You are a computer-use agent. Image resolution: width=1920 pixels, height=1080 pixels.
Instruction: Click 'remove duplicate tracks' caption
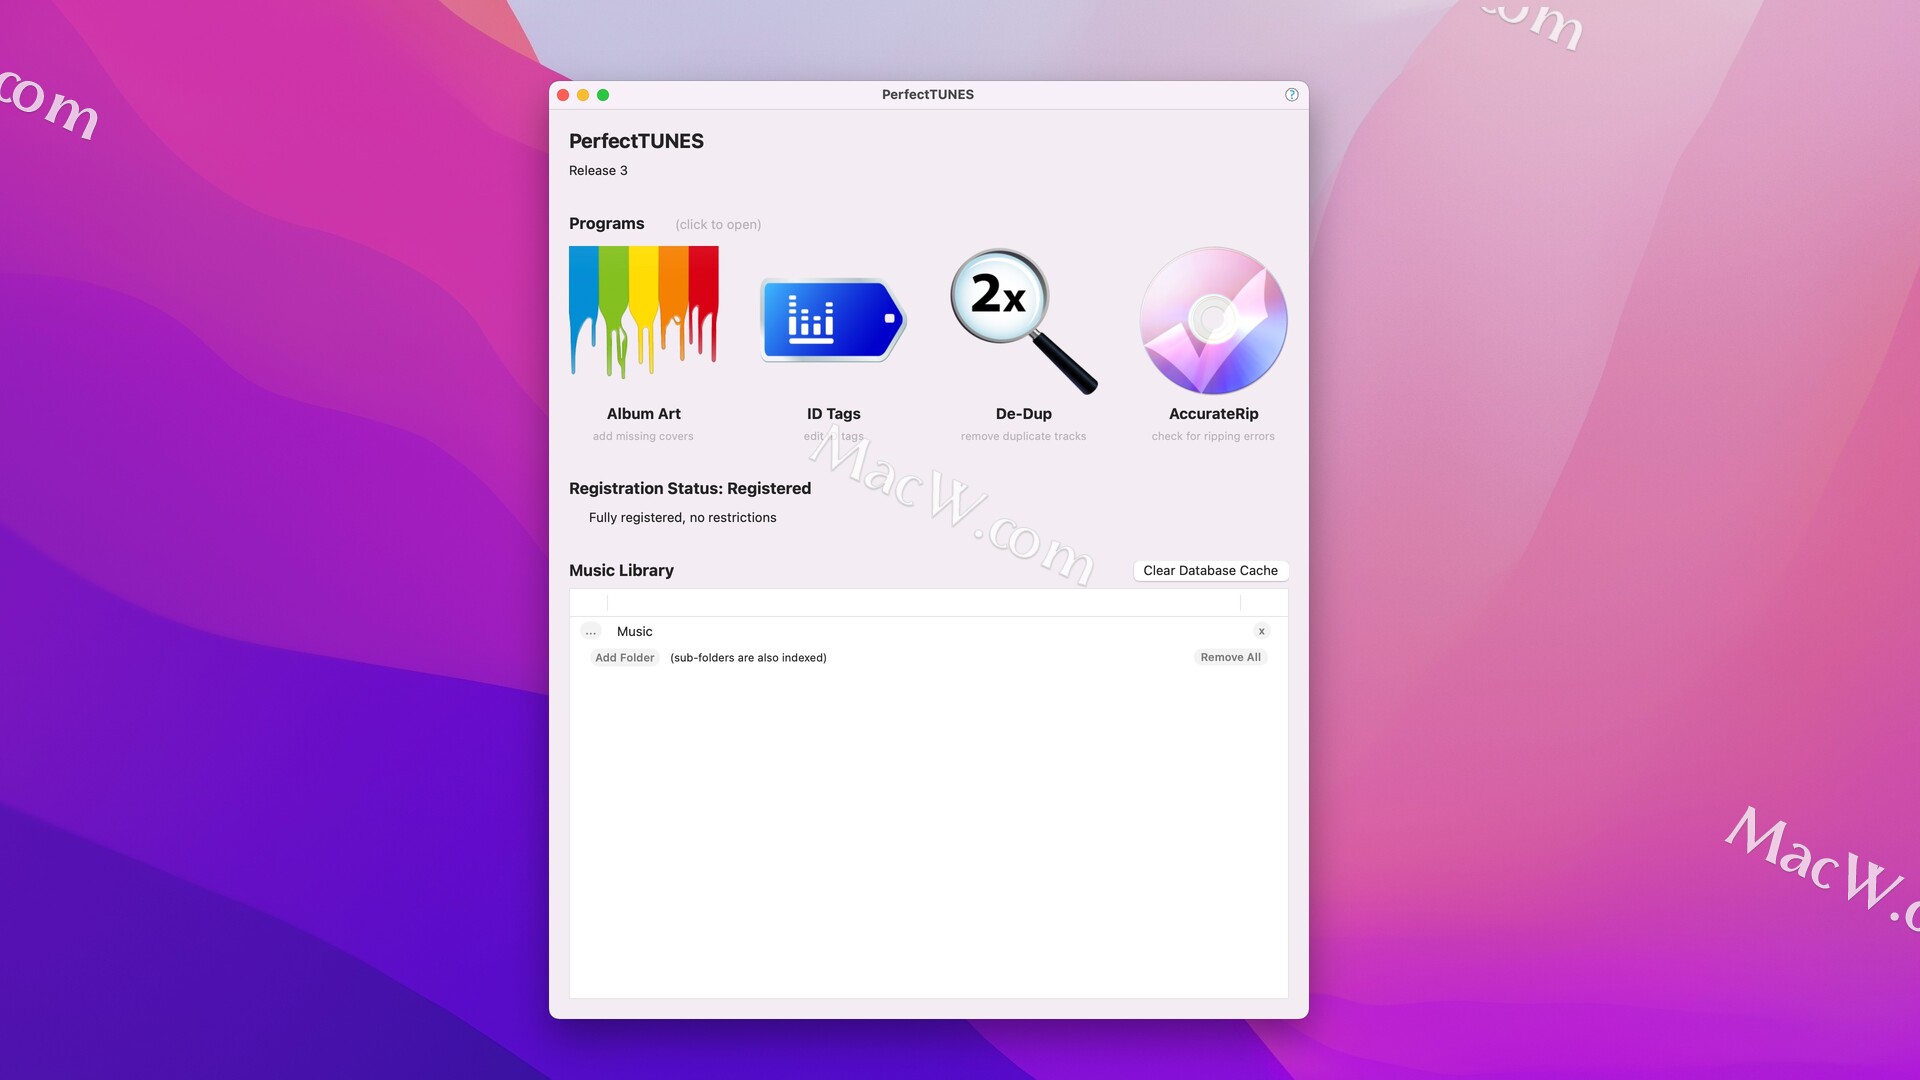tap(1023, 437)
